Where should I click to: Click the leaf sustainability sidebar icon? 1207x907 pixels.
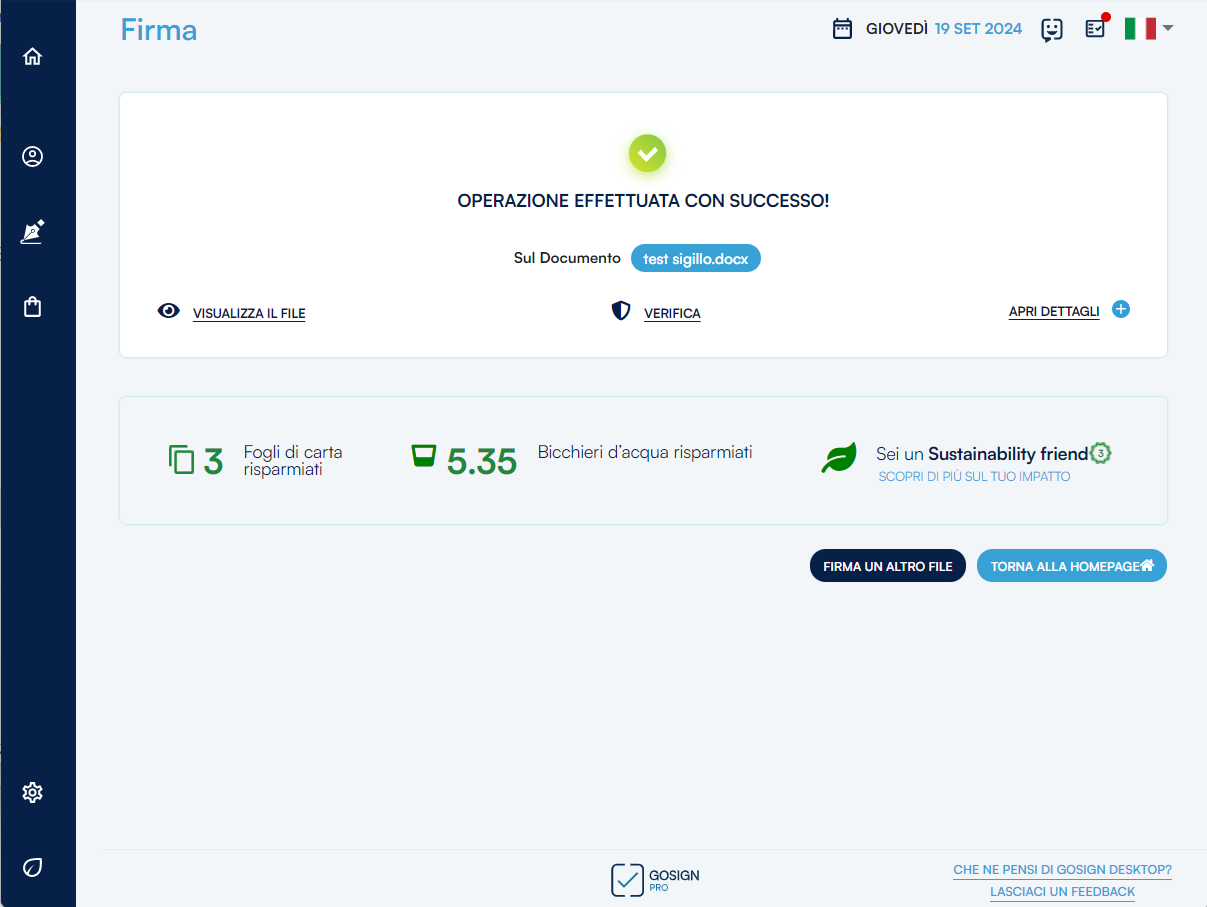coord(33,867)
